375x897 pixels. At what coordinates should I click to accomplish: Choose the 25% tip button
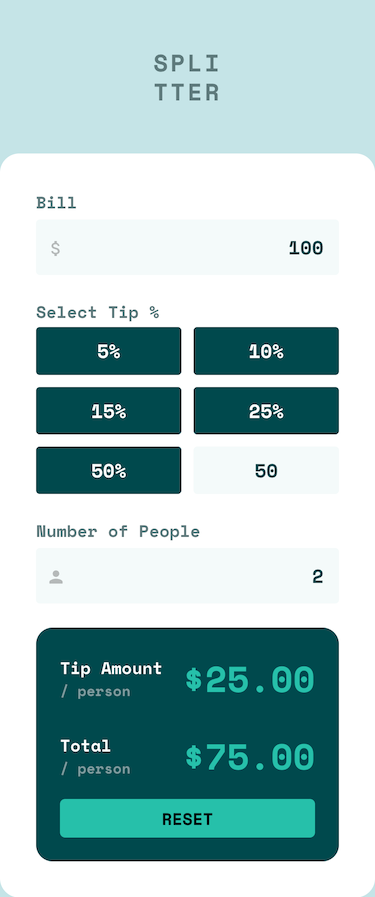pos(266,411)
